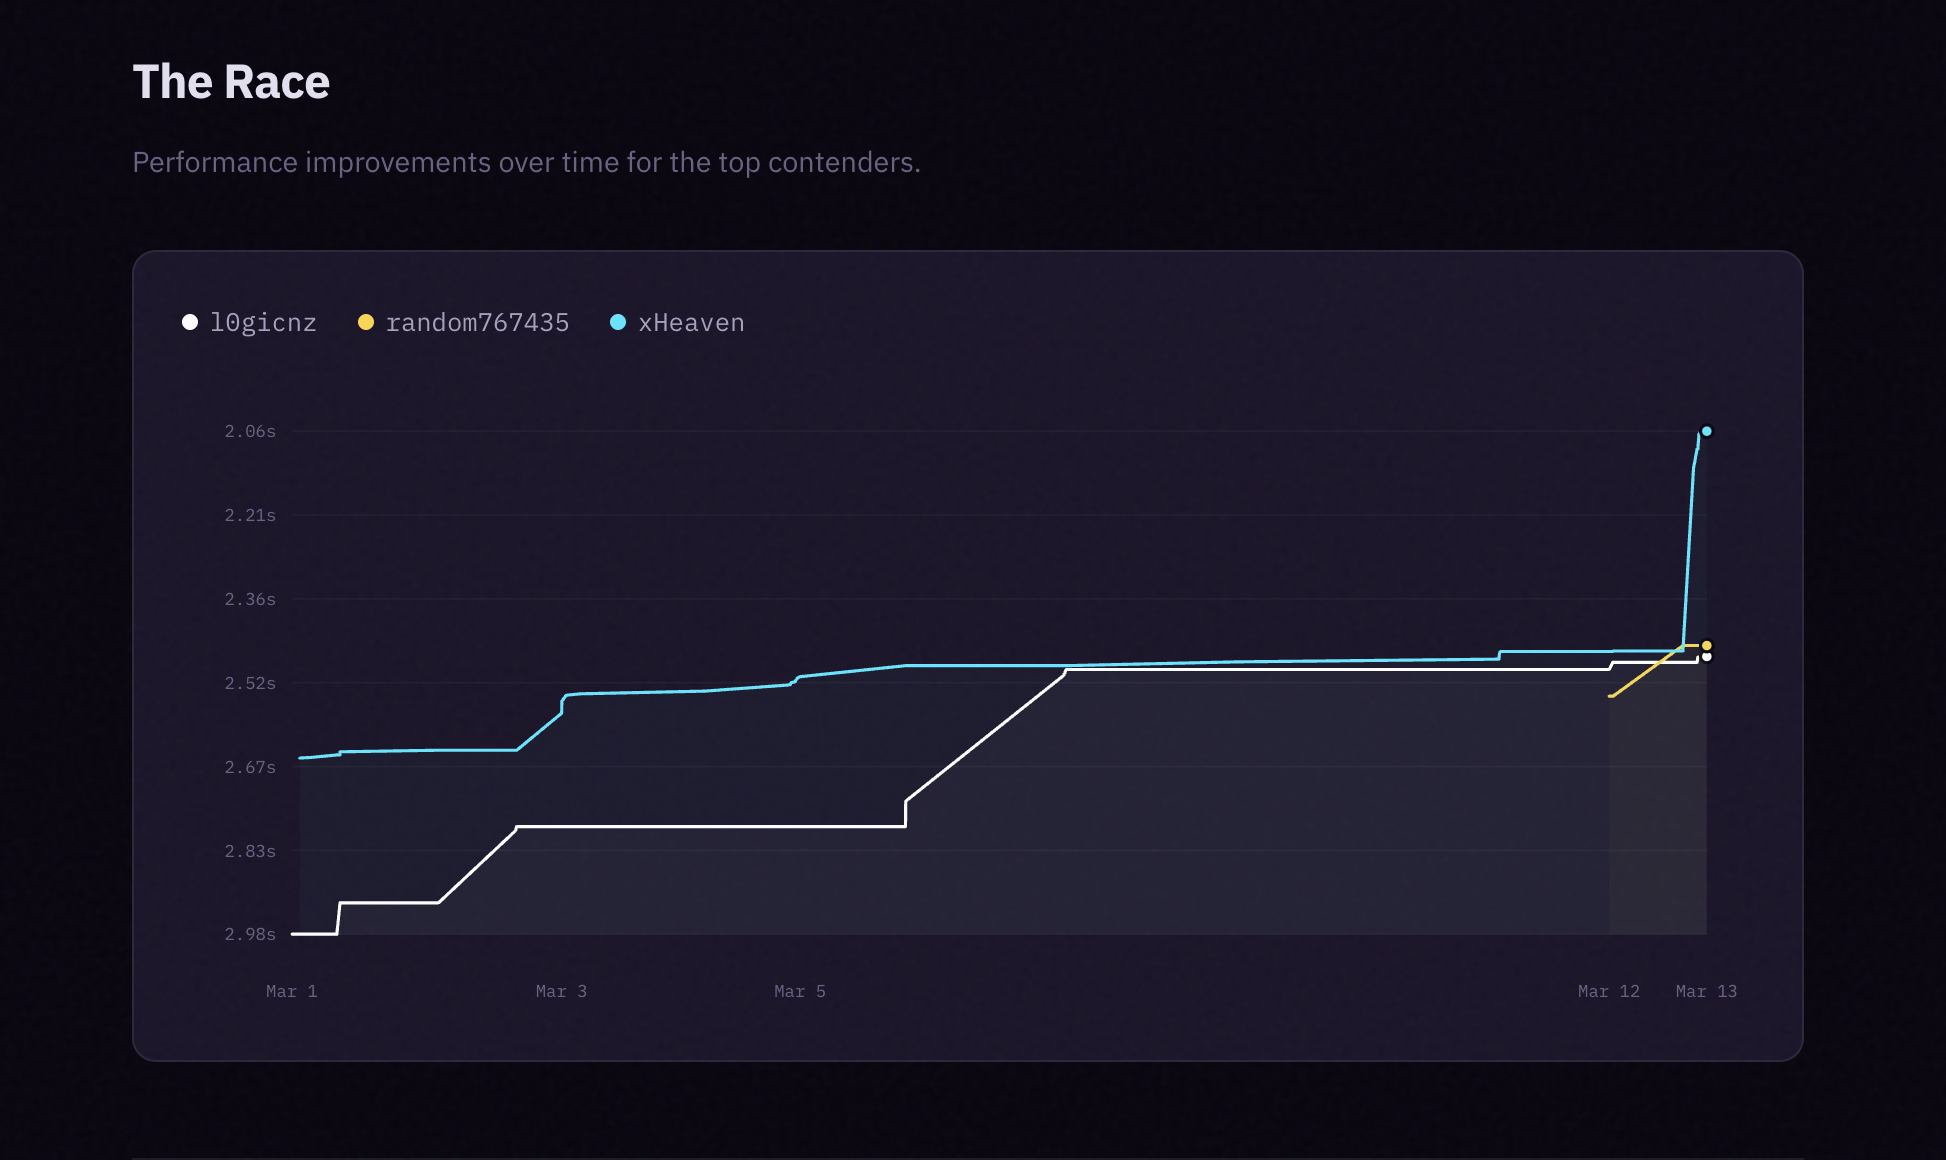Click the Mar 1 axis label
The height and width of the screenshot is (1160, 1946).
[x=291, y=991]
